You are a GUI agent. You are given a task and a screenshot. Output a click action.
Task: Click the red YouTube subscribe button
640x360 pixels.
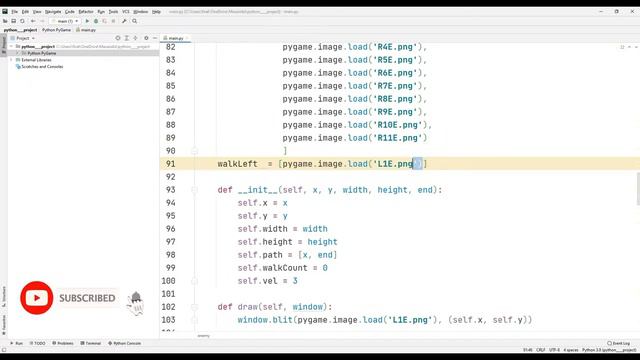coord(37,298)
